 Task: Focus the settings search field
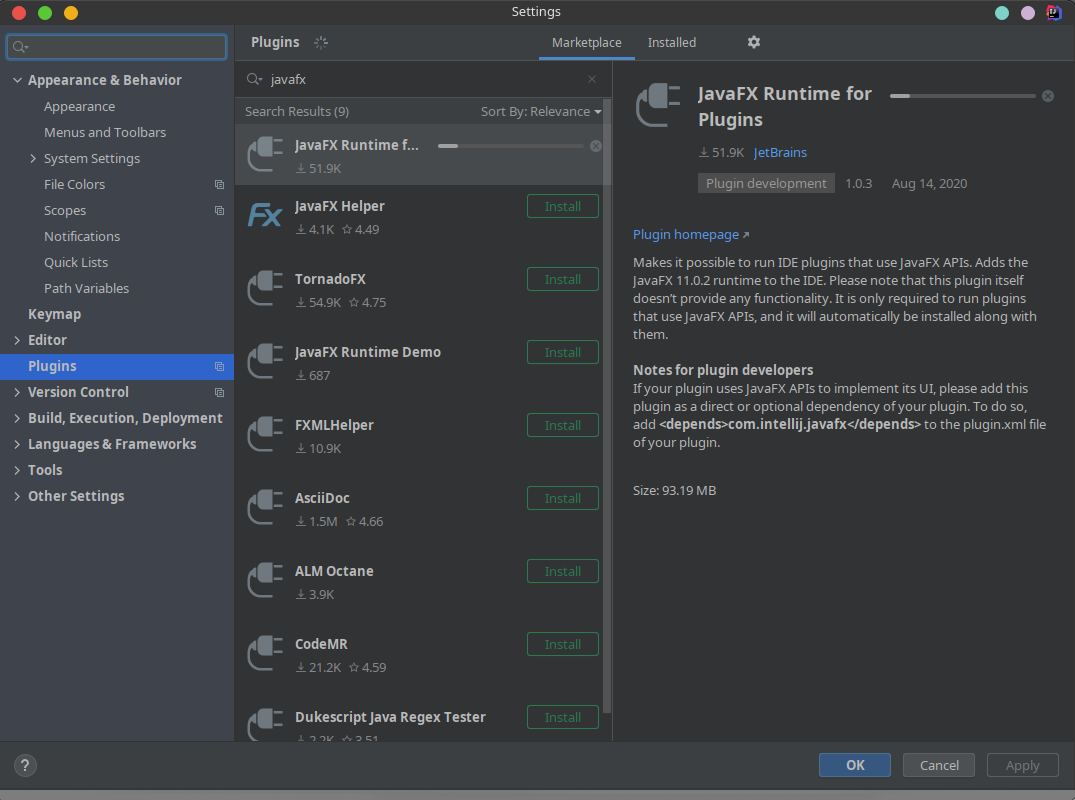(117, 47)
